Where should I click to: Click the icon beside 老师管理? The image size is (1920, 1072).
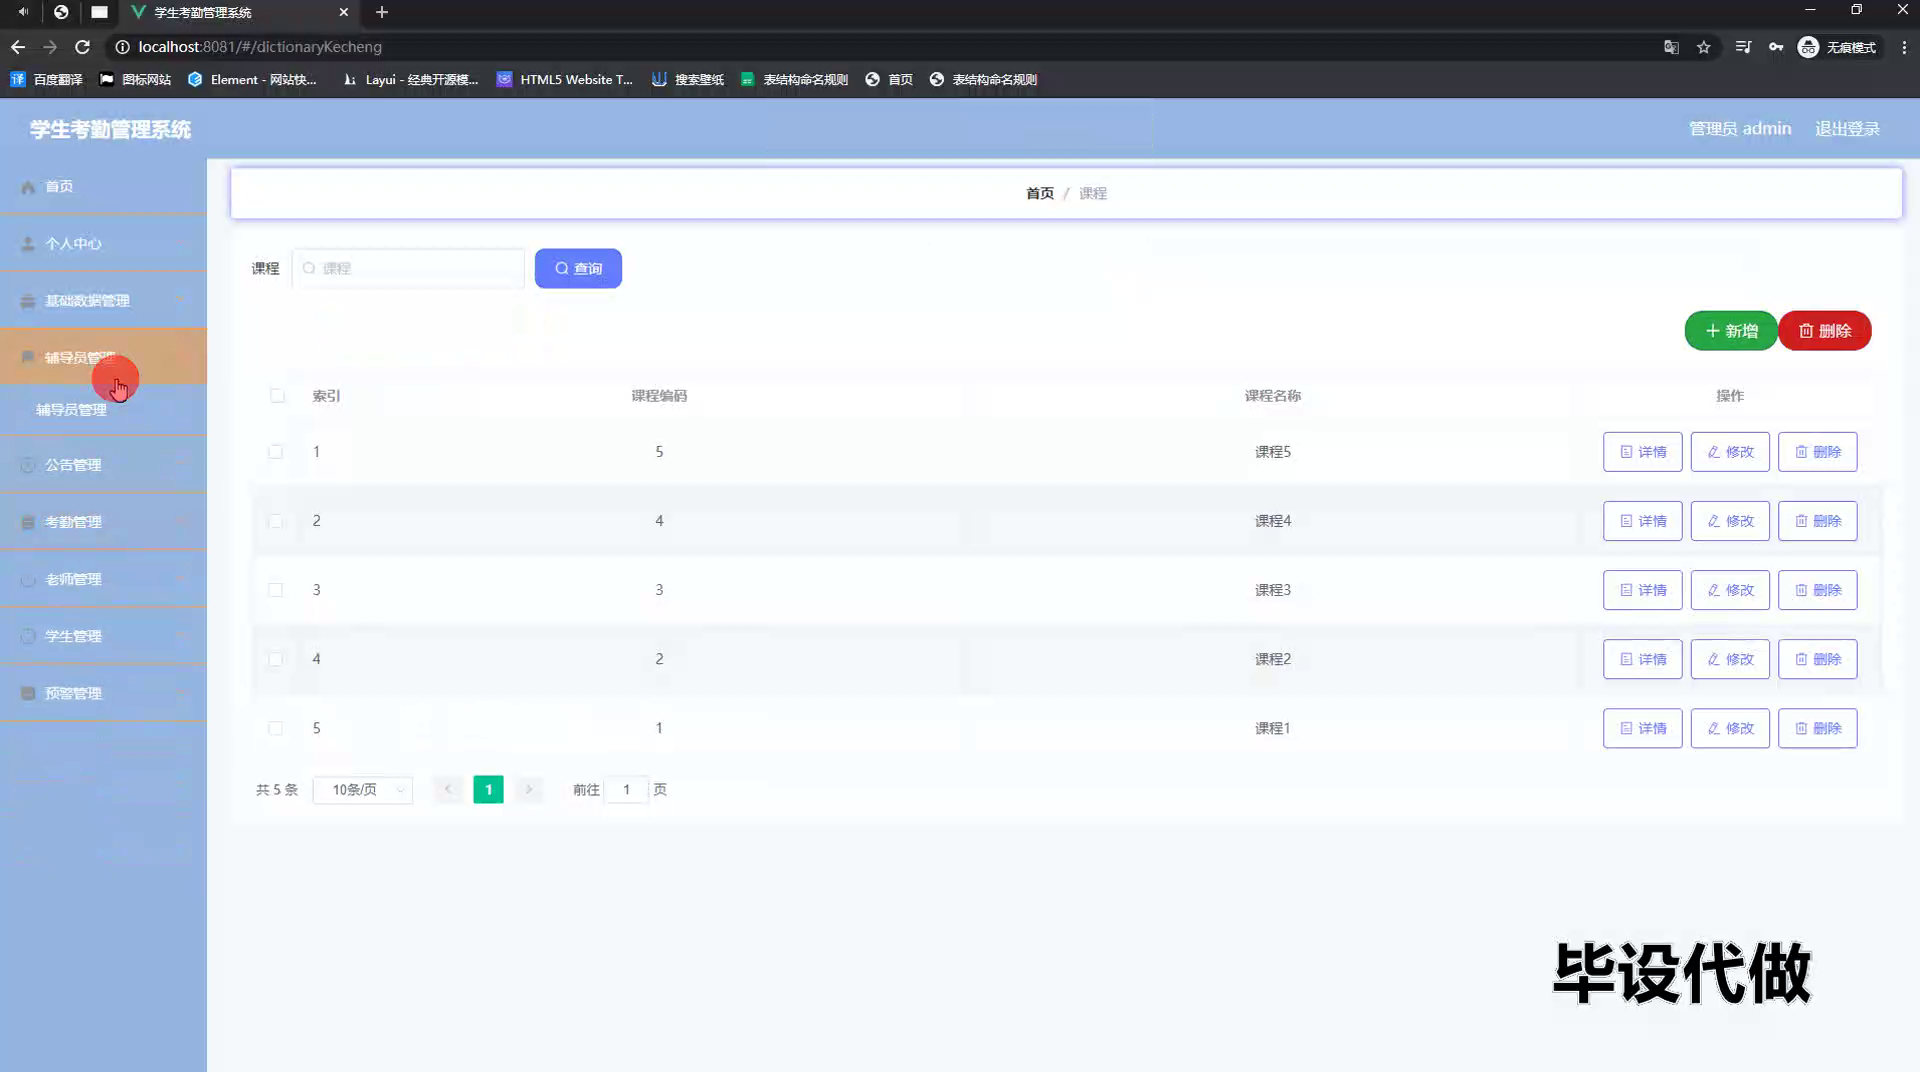coord(28,580)
